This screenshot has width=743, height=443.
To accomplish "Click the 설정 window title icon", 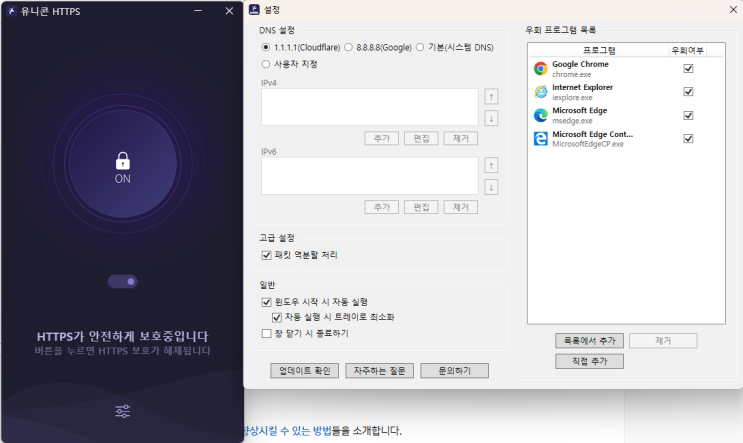I will tap(254, 9).
